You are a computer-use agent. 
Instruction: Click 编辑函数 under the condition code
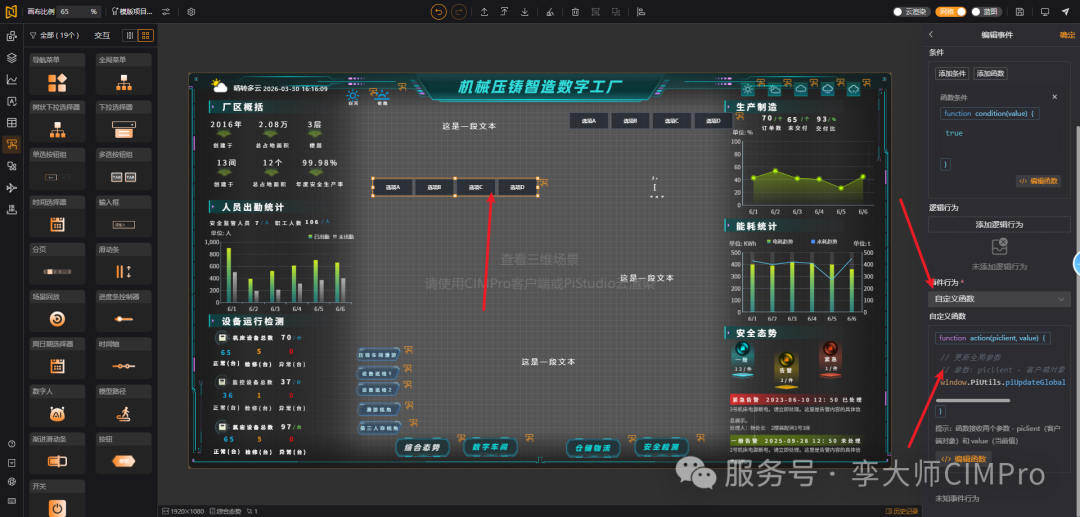pyautogui.click(x=1037, y=181)
